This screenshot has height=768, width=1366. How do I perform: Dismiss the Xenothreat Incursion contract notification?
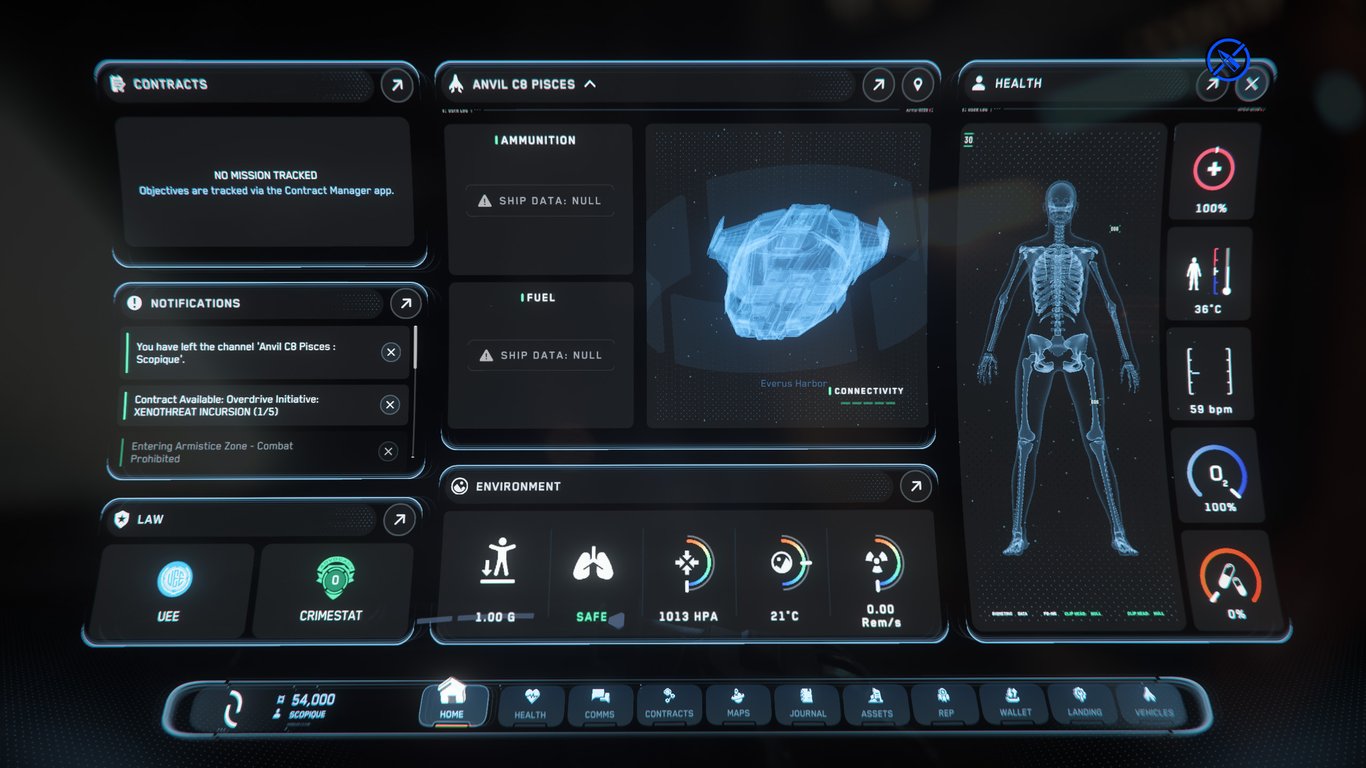tap(390, 405)
